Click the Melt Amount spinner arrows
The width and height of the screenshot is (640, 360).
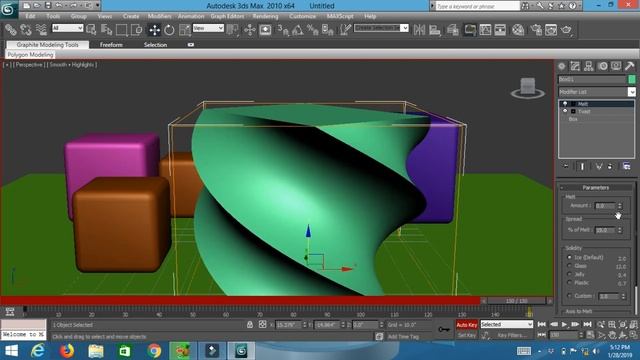[x=620, y=206]
